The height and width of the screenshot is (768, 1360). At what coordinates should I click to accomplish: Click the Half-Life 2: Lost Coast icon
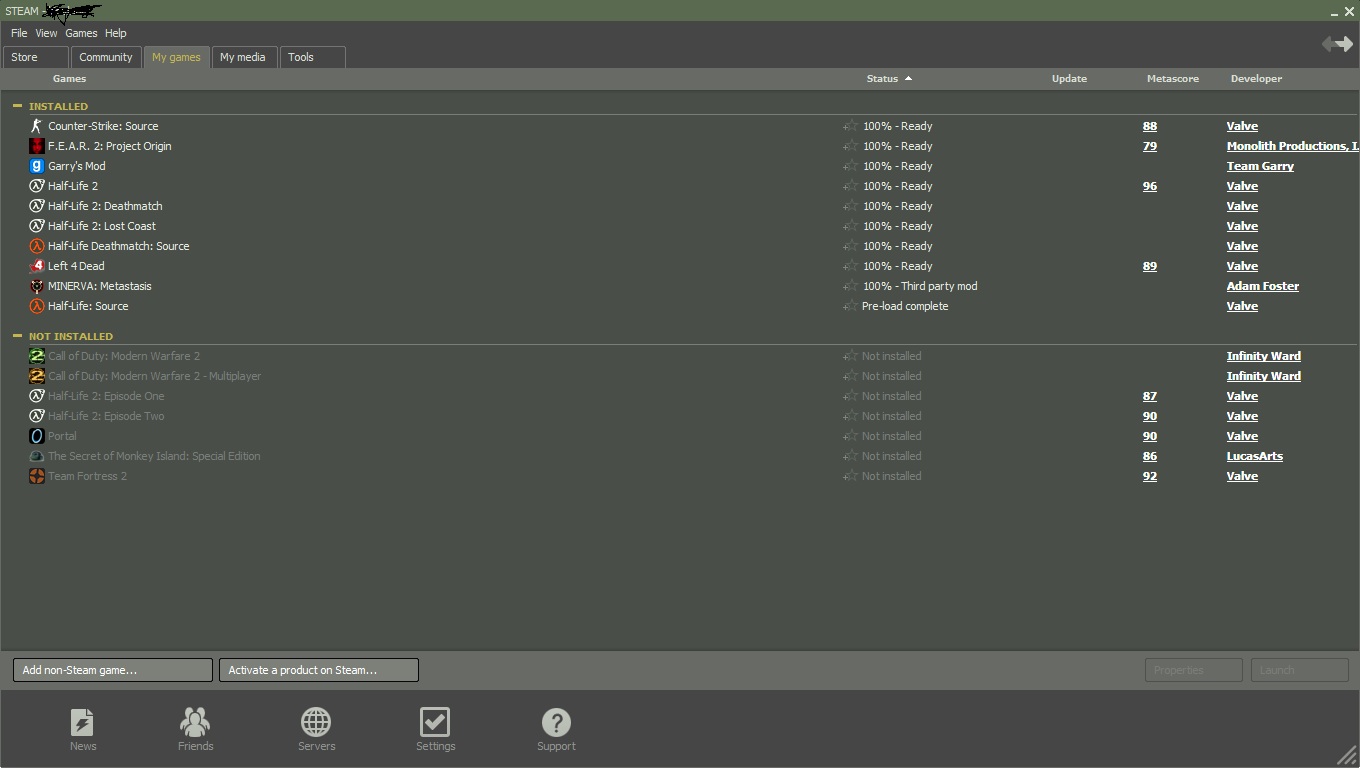[x=37, y=226]
